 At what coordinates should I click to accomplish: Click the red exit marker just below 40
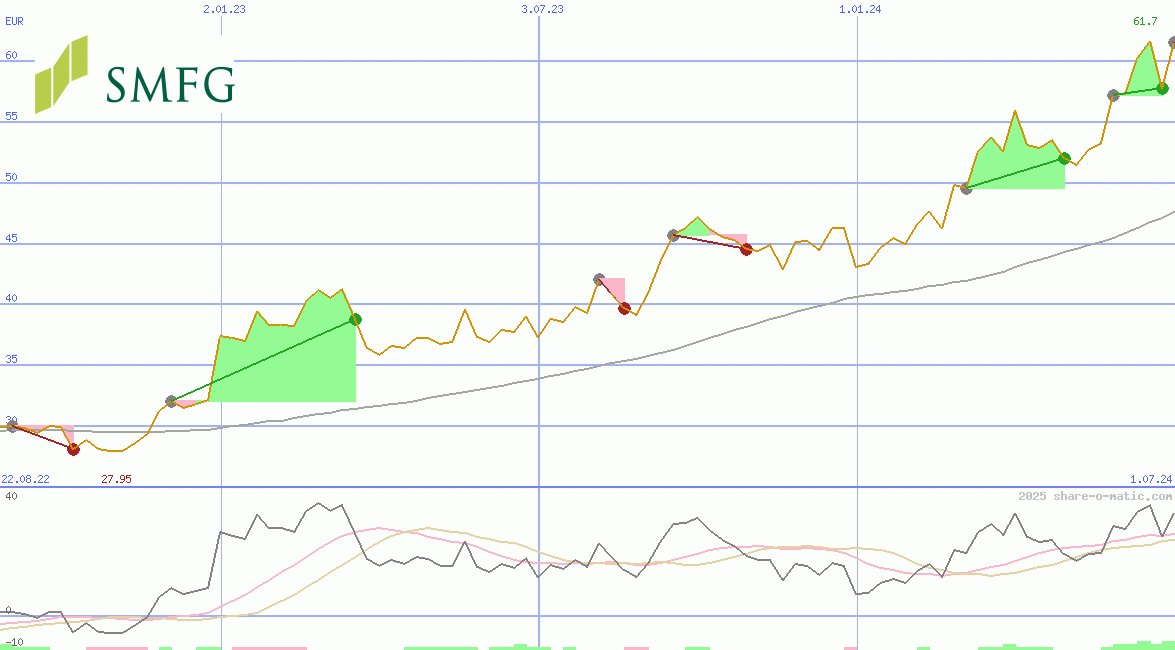624,308
